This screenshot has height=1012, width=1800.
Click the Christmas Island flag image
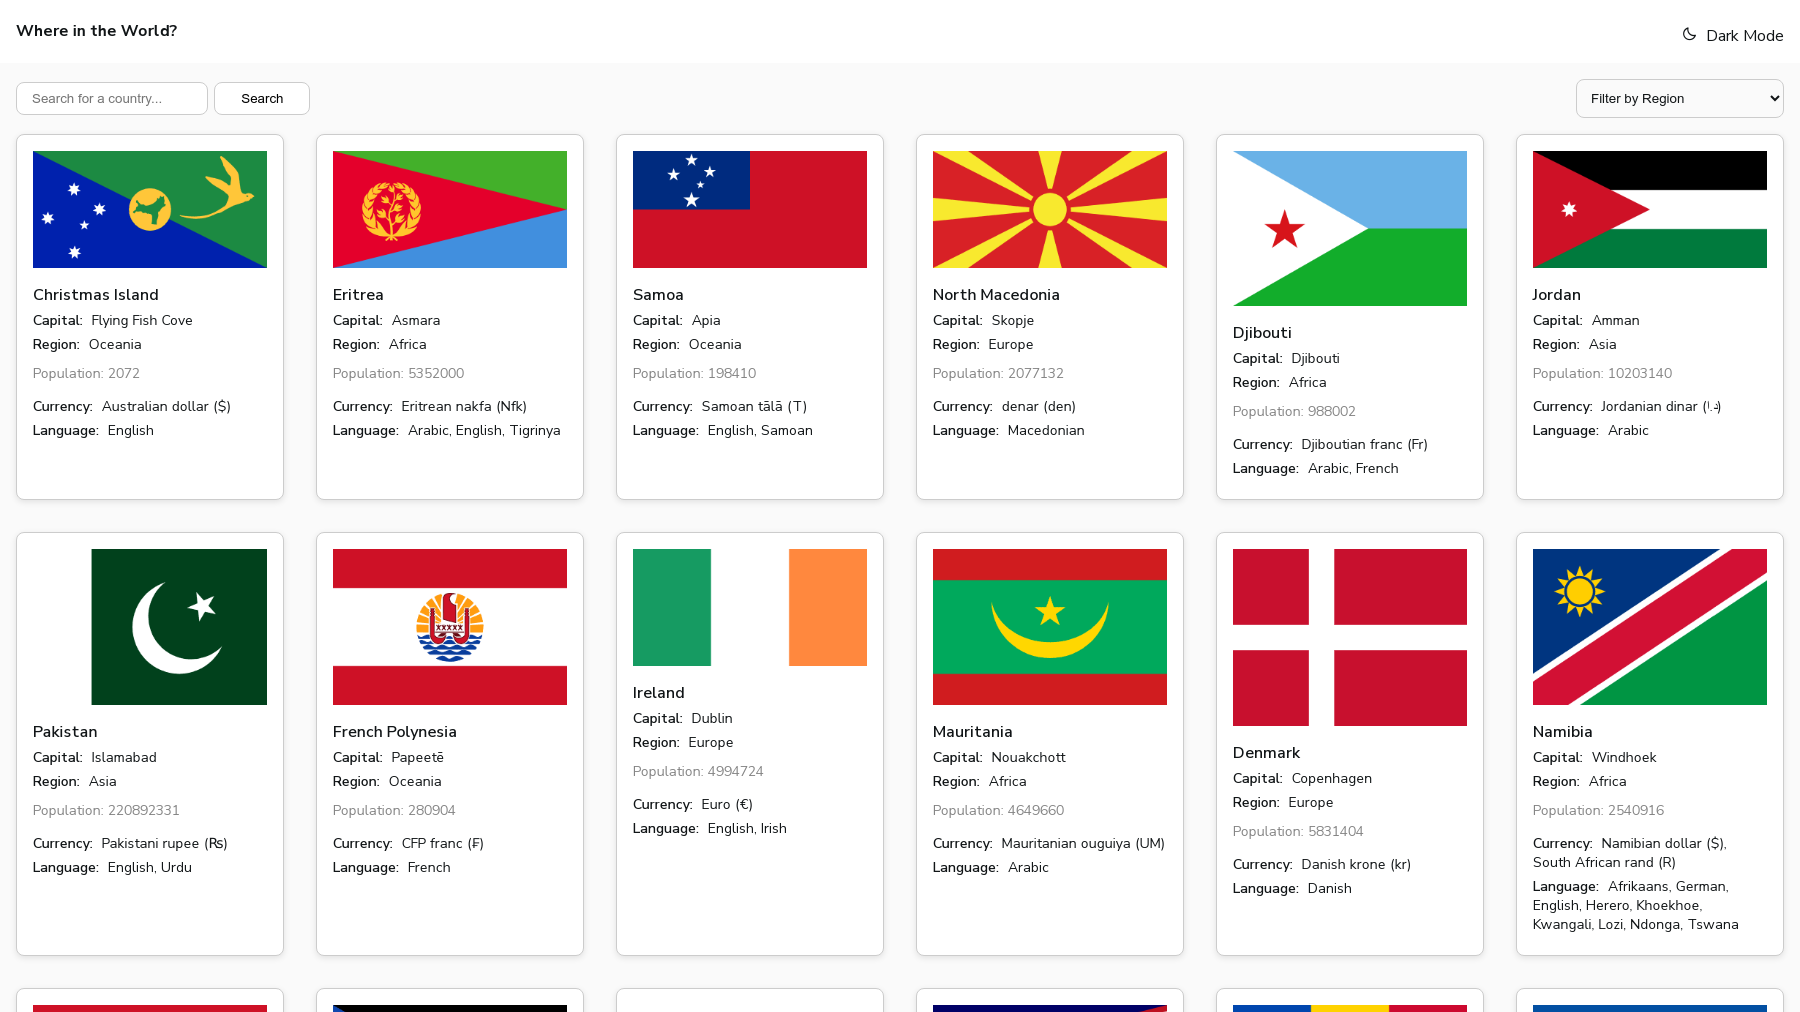point(150,209)
